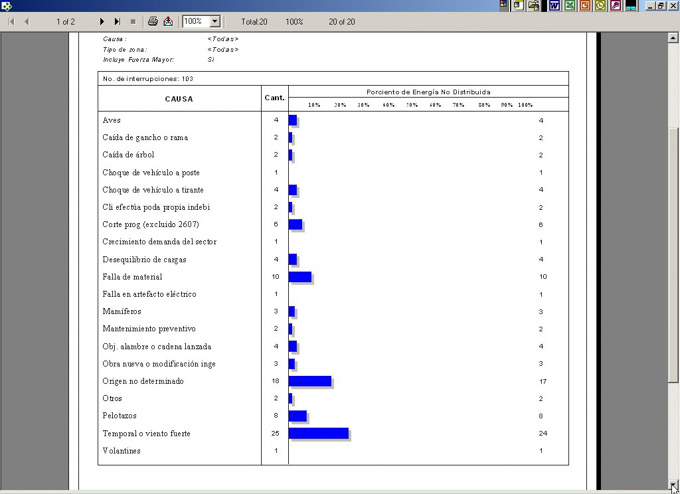This screenshot has width=680, height=494.
Task: Restore the report window size
Action: [x=661, y=6]
